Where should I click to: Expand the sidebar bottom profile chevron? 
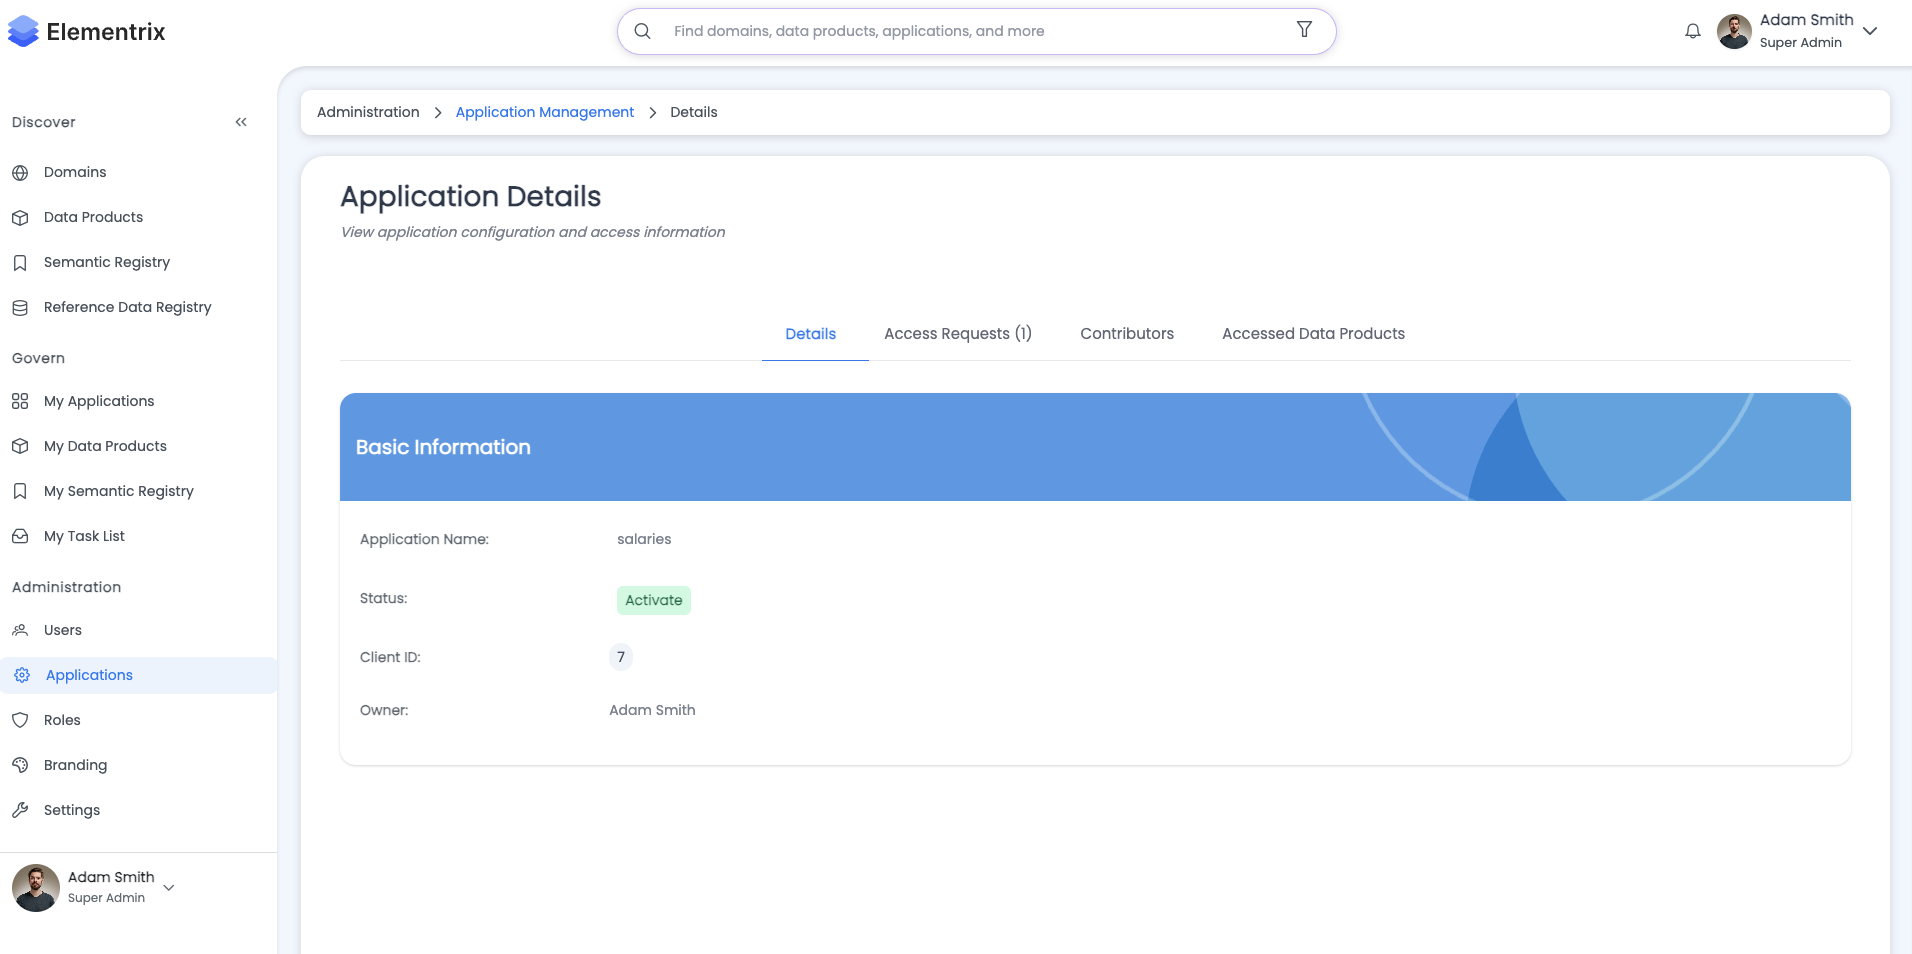pos(169,887)
